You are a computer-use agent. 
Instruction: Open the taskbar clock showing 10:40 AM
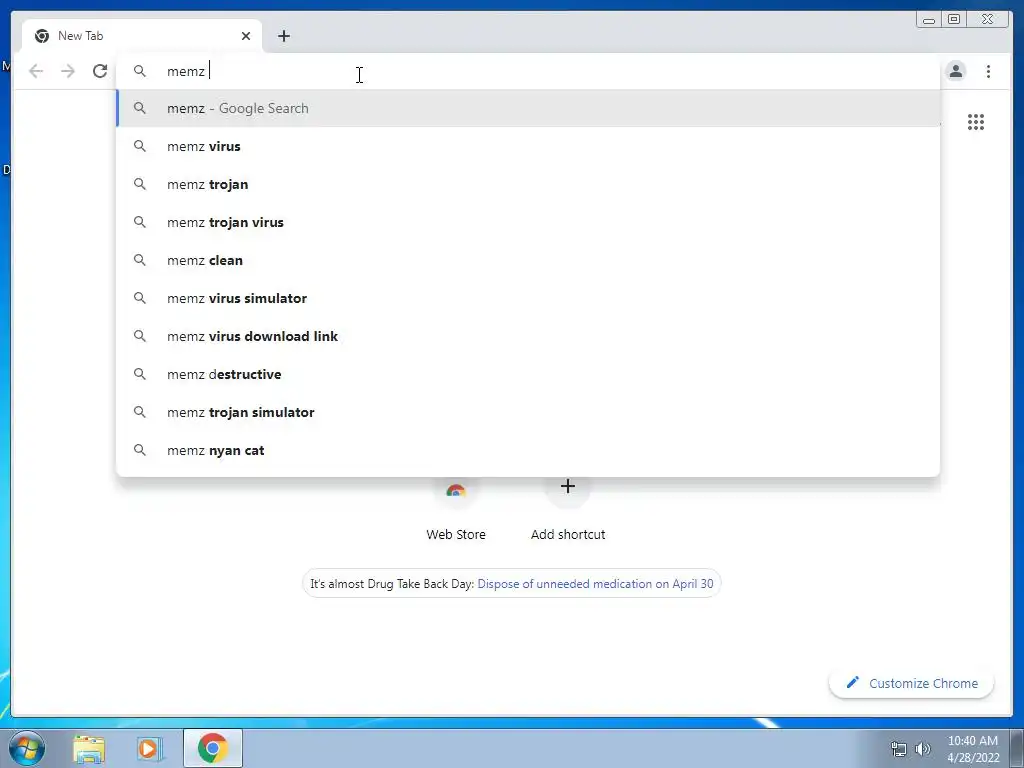[972, 749]
